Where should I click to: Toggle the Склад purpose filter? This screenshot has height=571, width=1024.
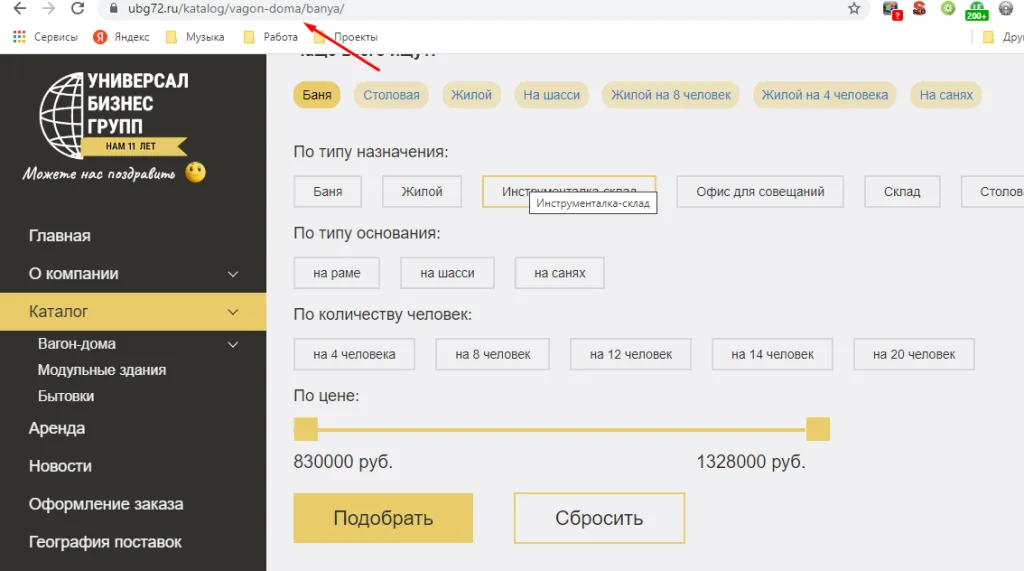[x=902, y=191]
